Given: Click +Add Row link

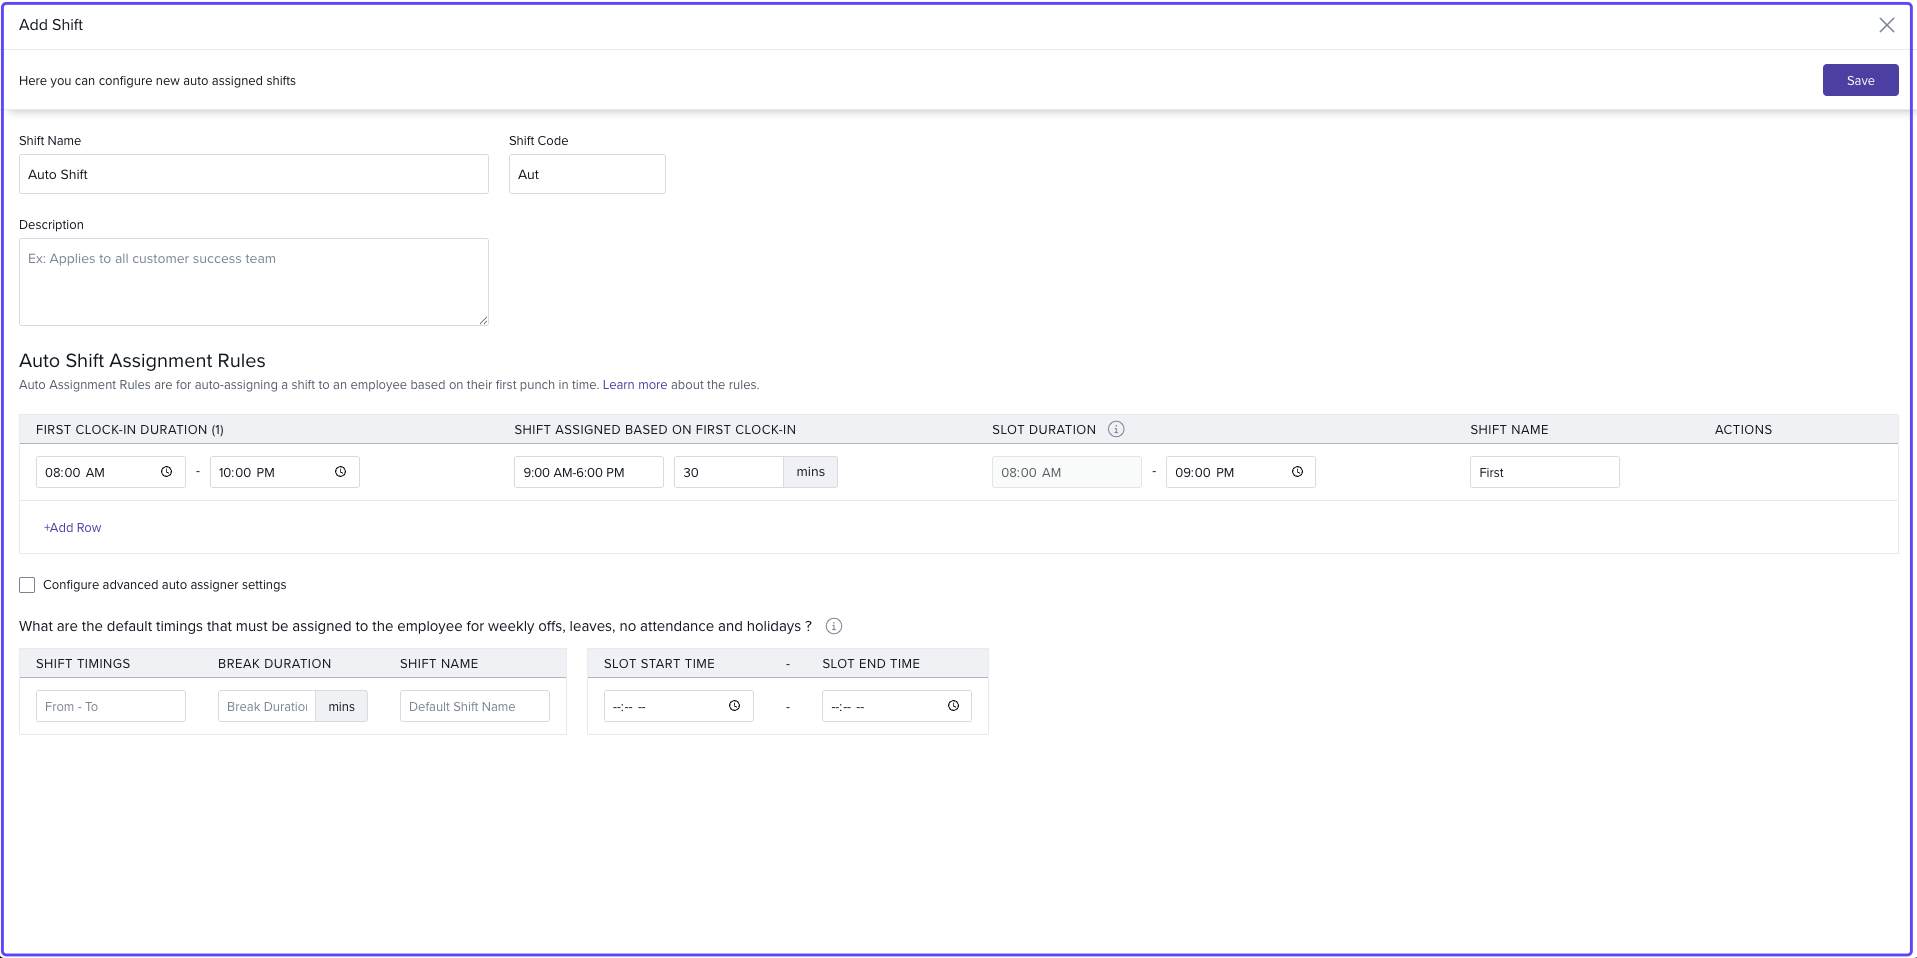Looking at the screenshot, I should (72, 528).
